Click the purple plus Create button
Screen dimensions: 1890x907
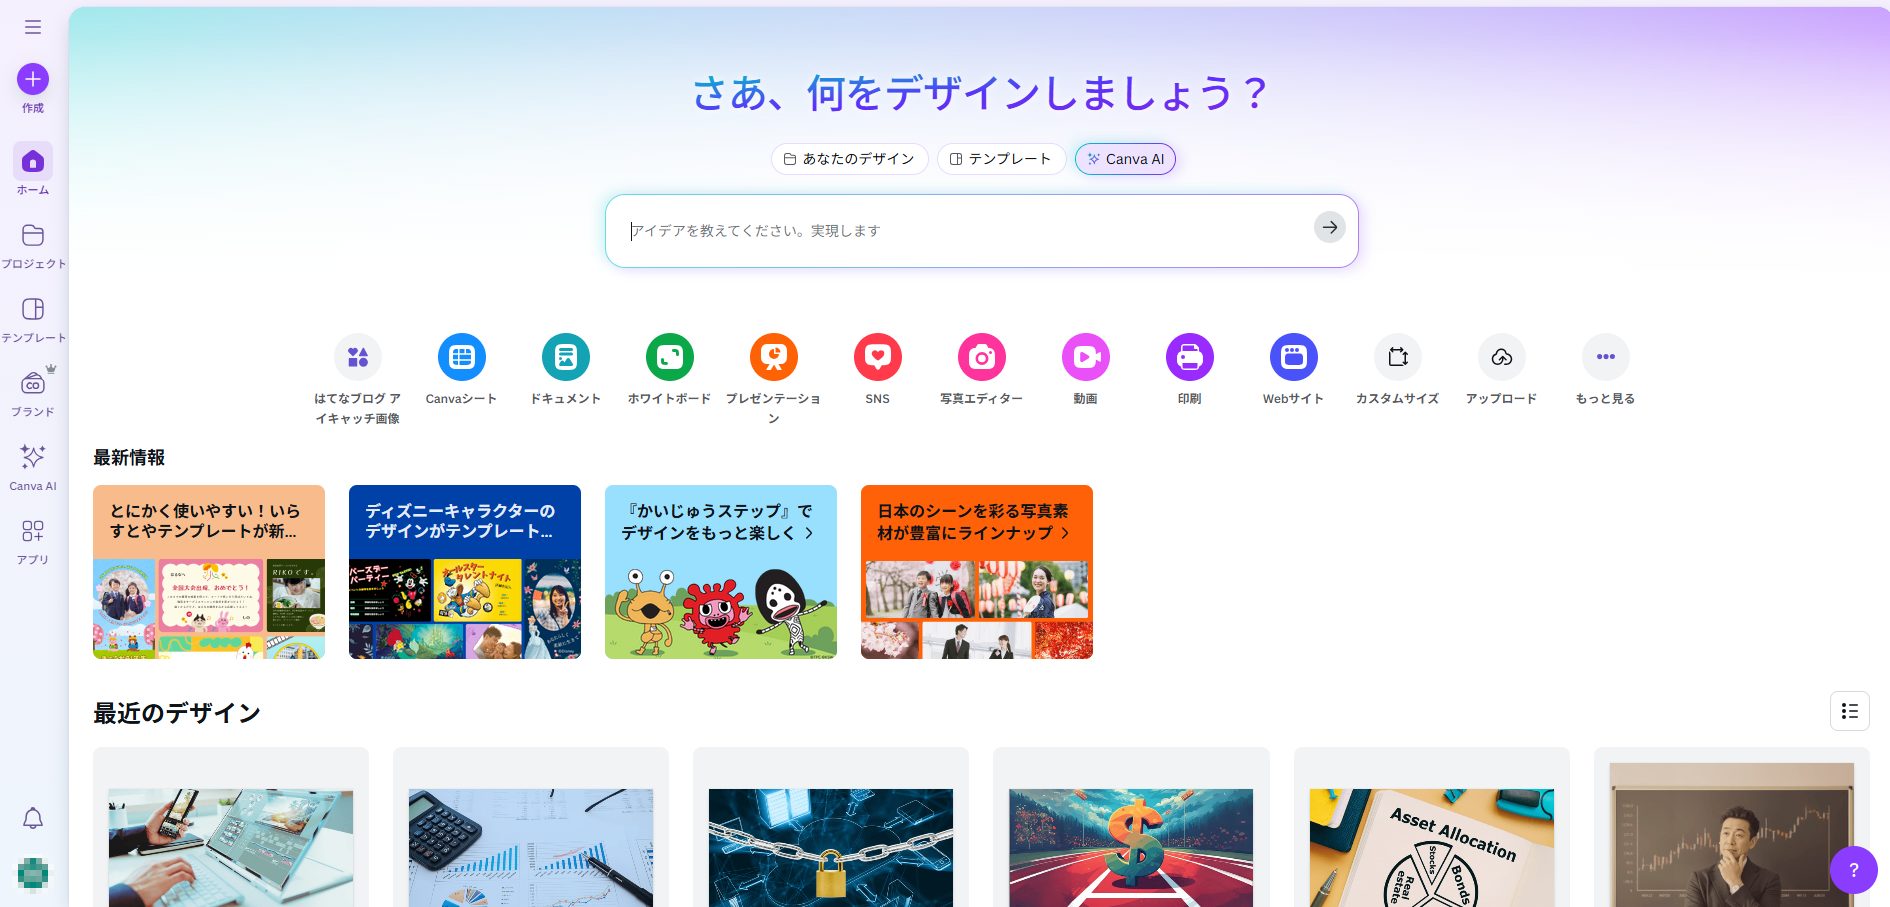tap(33, 79)
